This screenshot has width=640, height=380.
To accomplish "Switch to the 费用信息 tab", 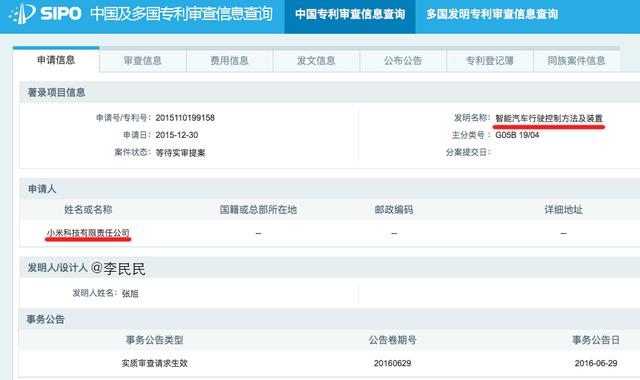I will tap(229, 61).
